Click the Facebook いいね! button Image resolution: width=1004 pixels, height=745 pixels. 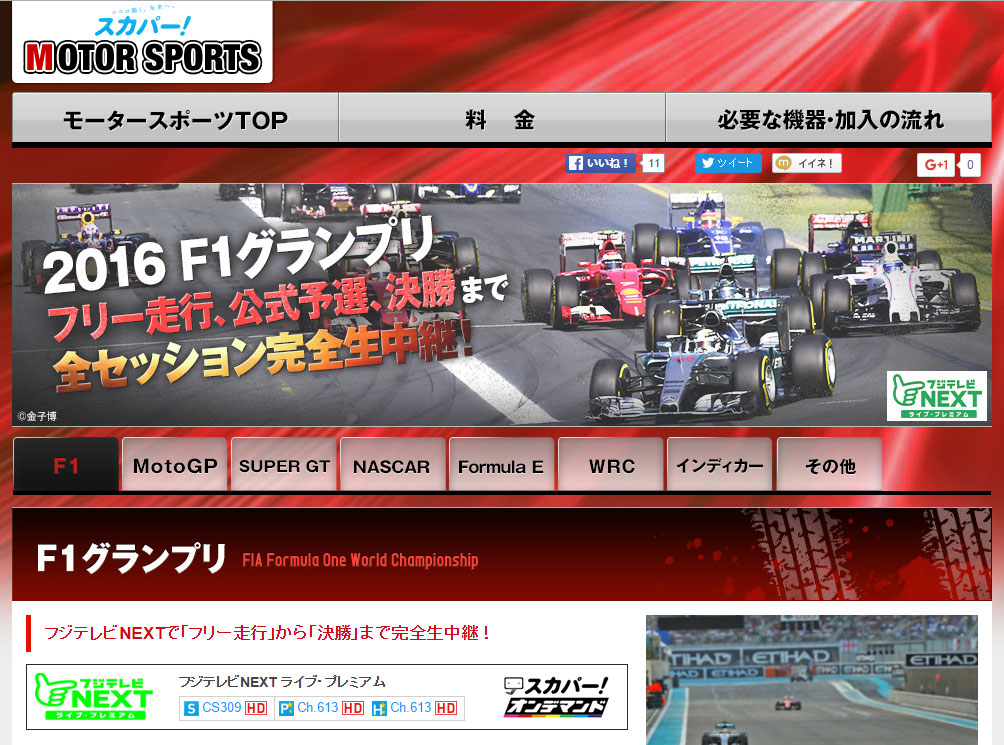[600, 163]
